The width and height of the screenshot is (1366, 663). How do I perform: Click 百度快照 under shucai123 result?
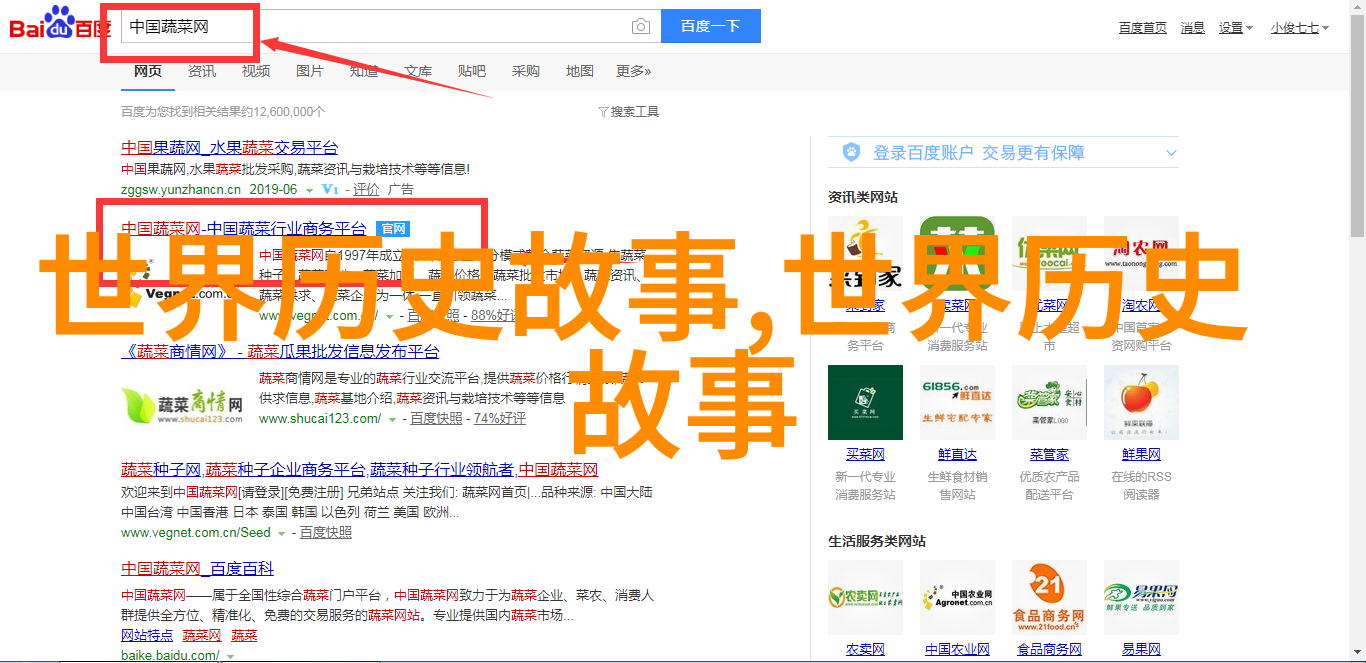[436, 420]
